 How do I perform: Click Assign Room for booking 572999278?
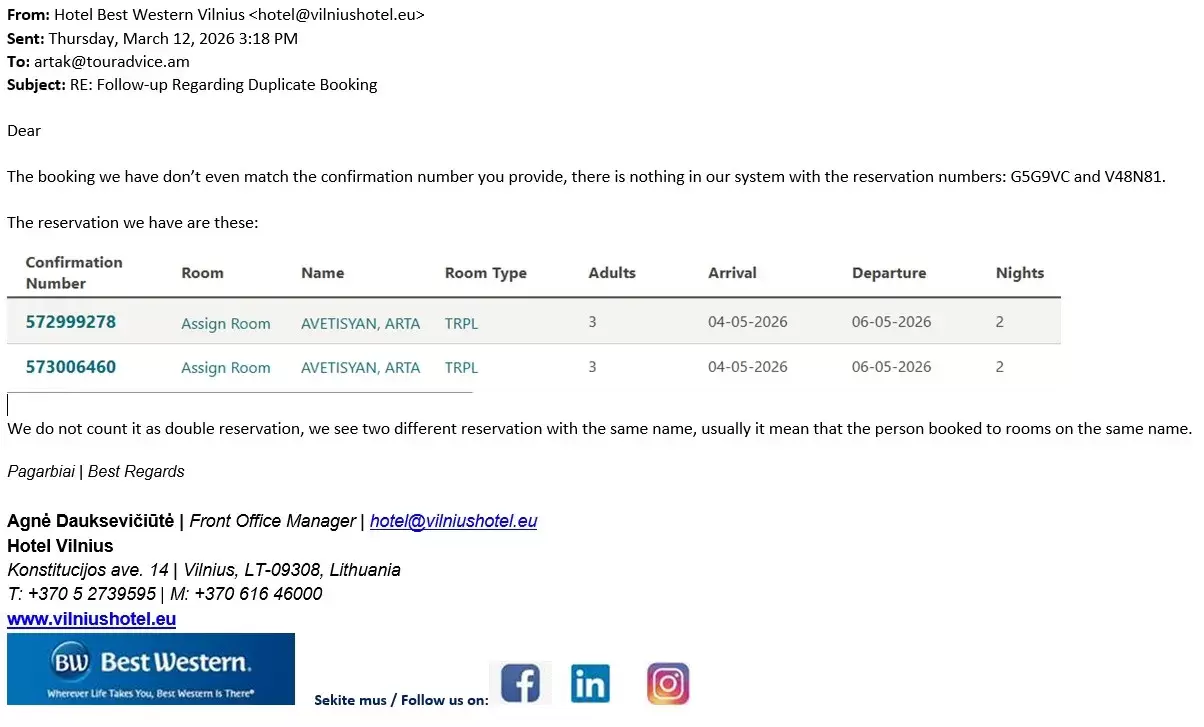point(226,324)
